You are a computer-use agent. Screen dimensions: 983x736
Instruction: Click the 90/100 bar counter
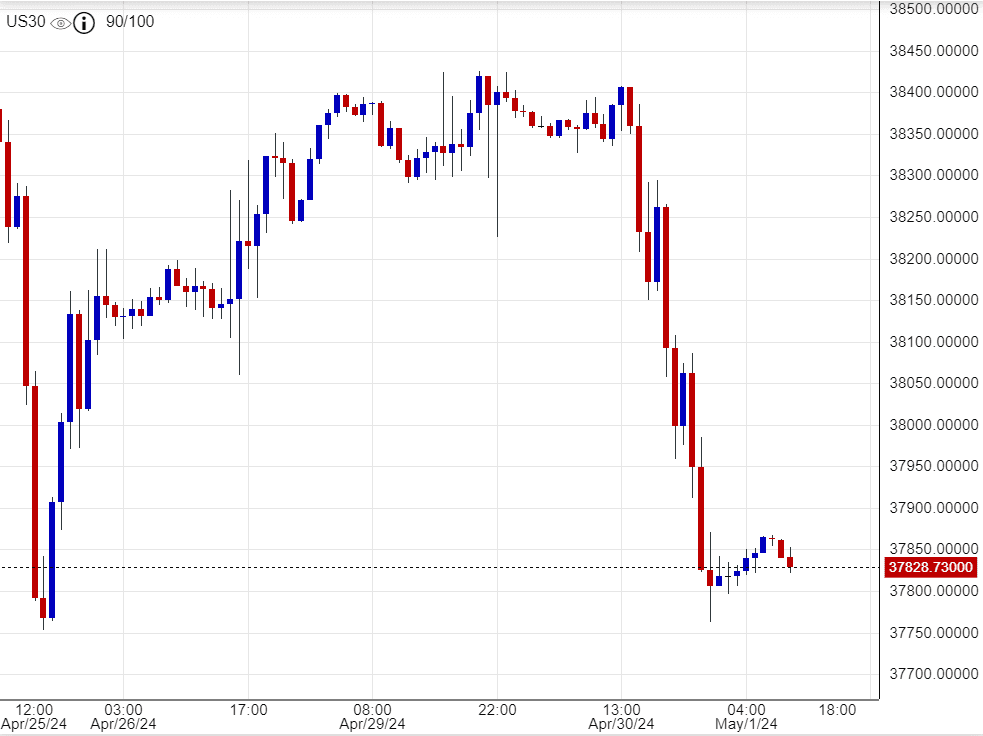click(129, 22)
